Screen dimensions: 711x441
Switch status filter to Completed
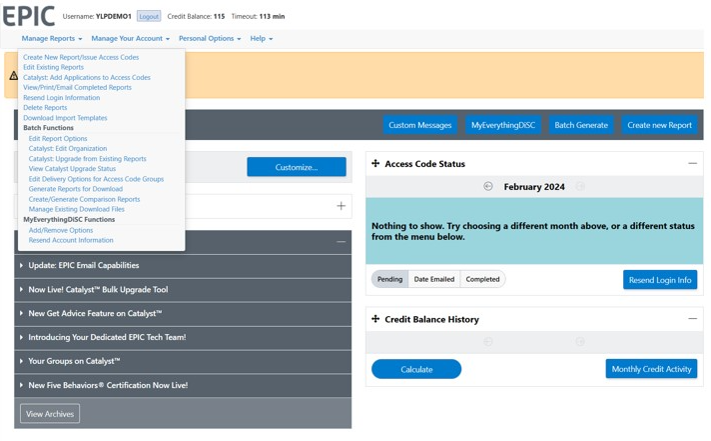pos(482,279)
